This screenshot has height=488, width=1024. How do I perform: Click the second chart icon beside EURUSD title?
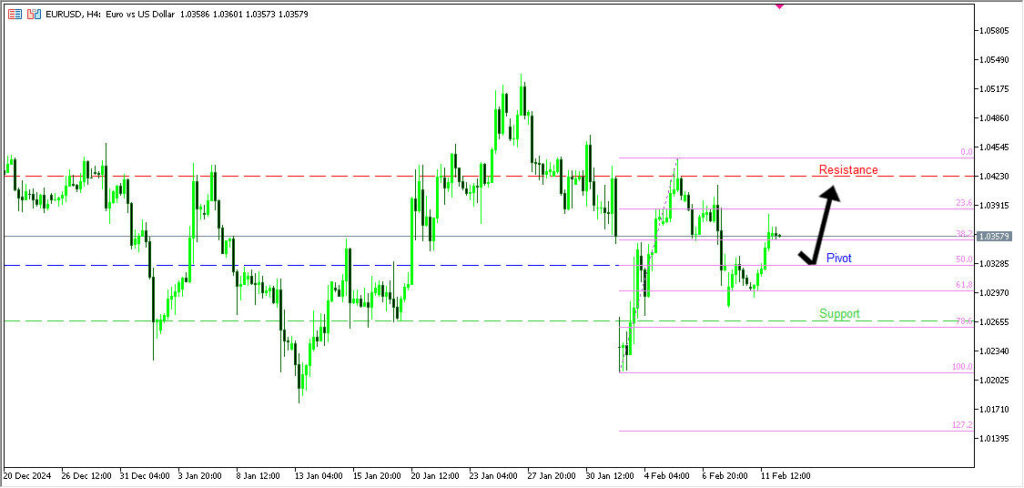coord(34,14)
